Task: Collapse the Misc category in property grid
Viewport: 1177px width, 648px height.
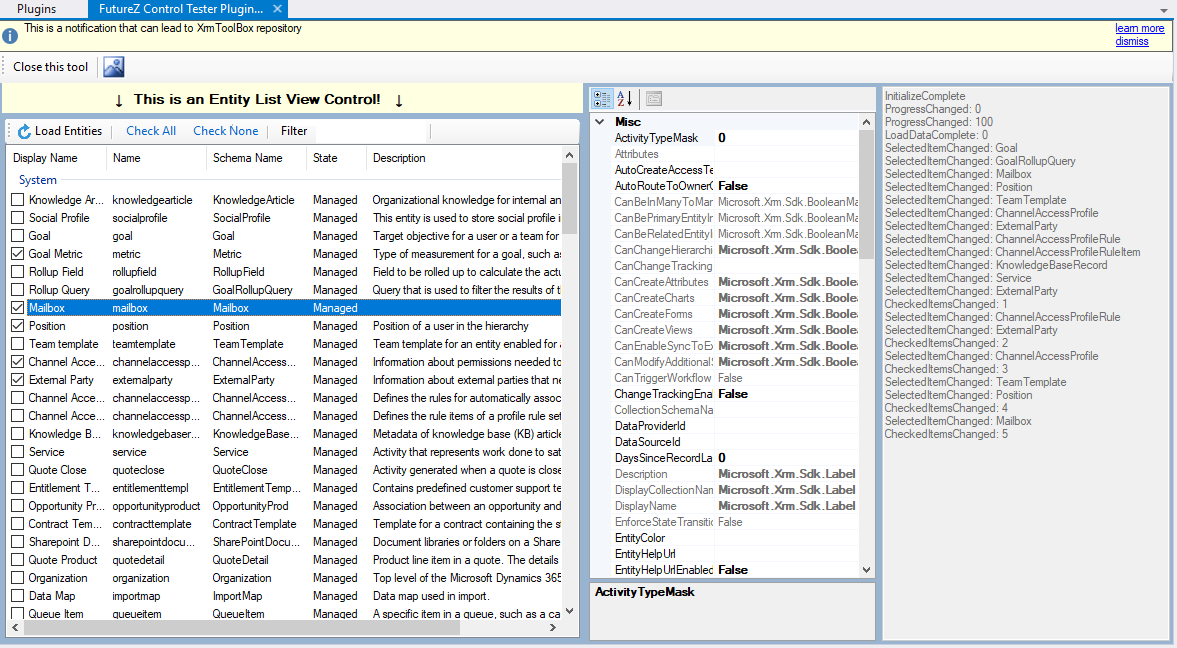Action: [600, 122]
